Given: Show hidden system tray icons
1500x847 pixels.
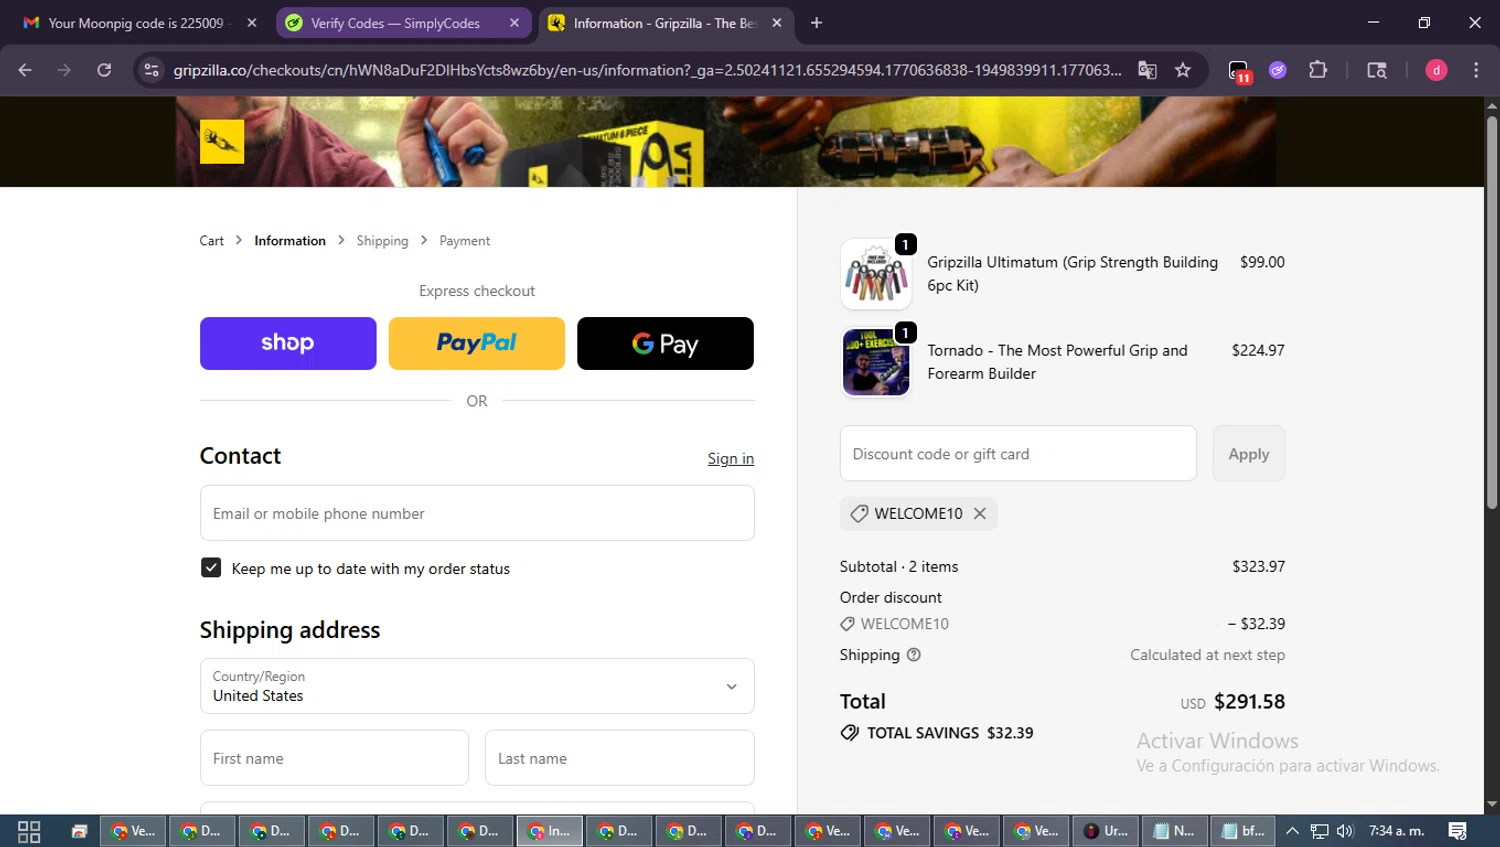Looking at the screenshot, I should click(1292, 831).
